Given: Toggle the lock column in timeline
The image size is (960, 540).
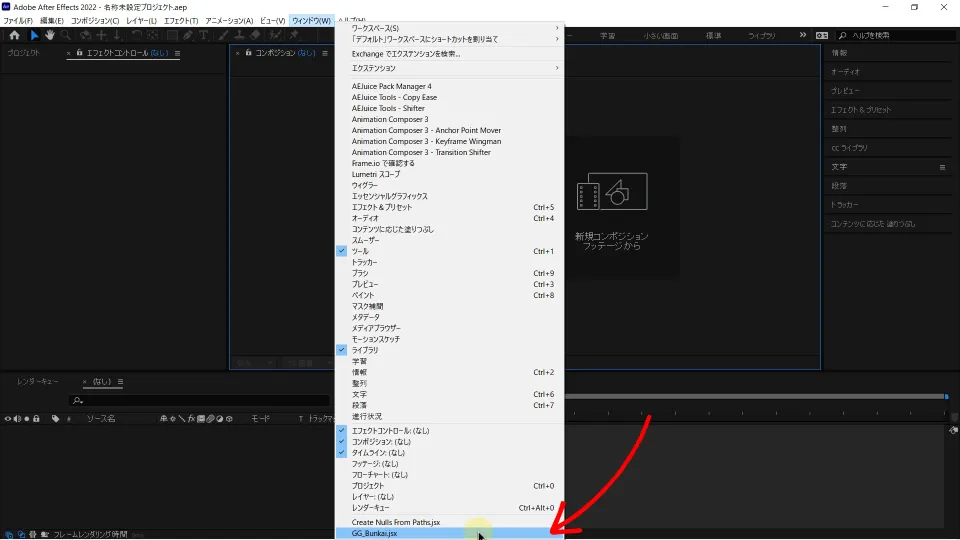Looking at the screenshot, I should pos(36,419).
